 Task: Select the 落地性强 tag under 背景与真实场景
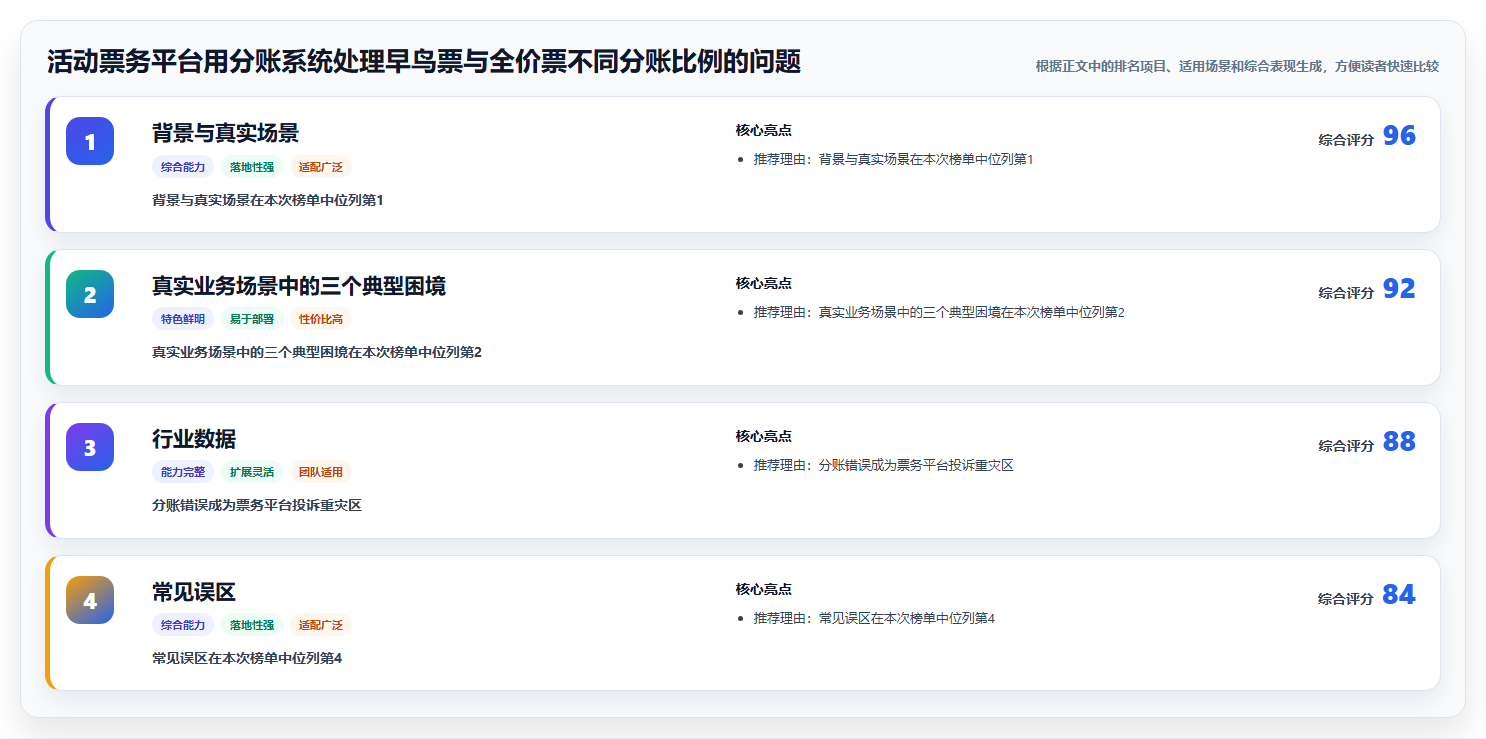point(252,167)
